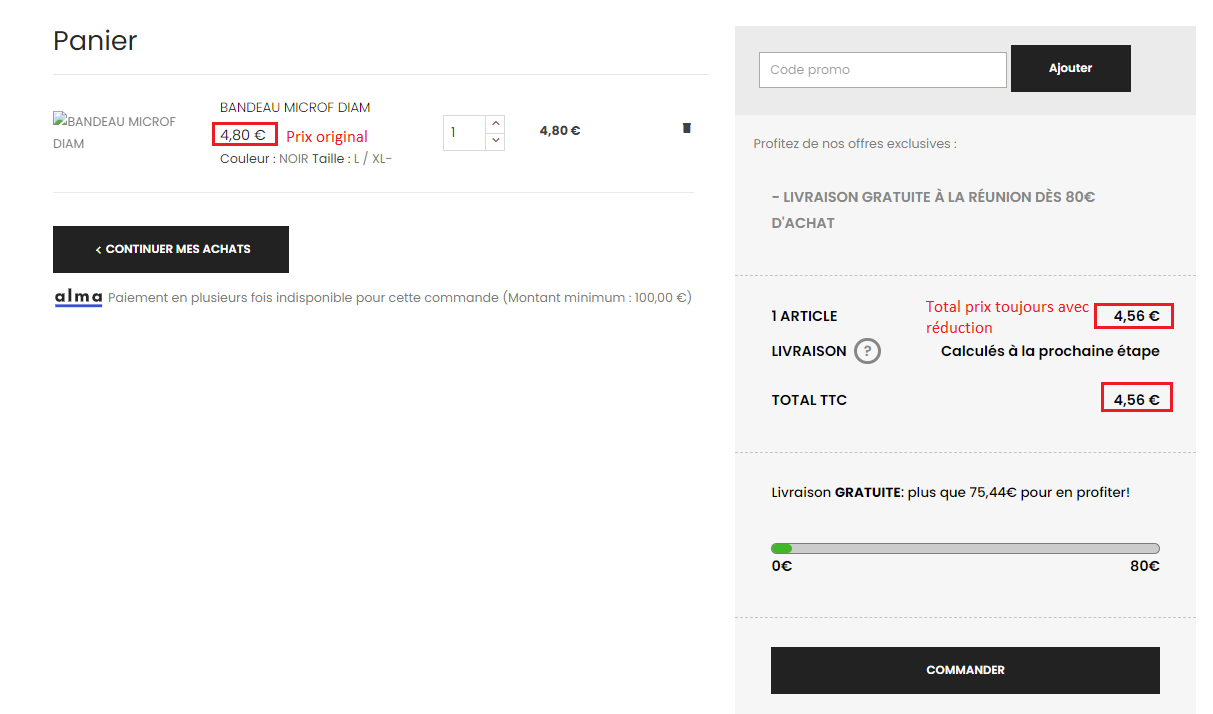
Task: Click the Couleur NOIR Taille L / XL text
Action: pos(305,159)
